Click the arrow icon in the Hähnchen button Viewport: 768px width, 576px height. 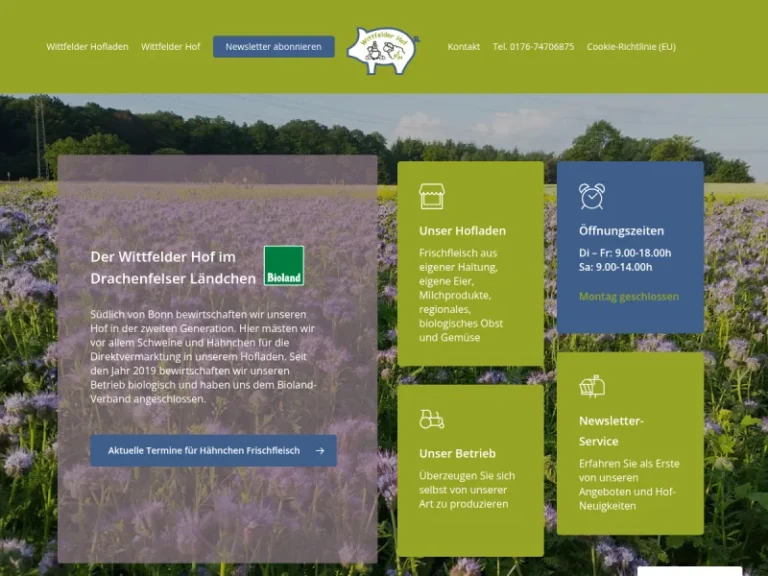320,451
